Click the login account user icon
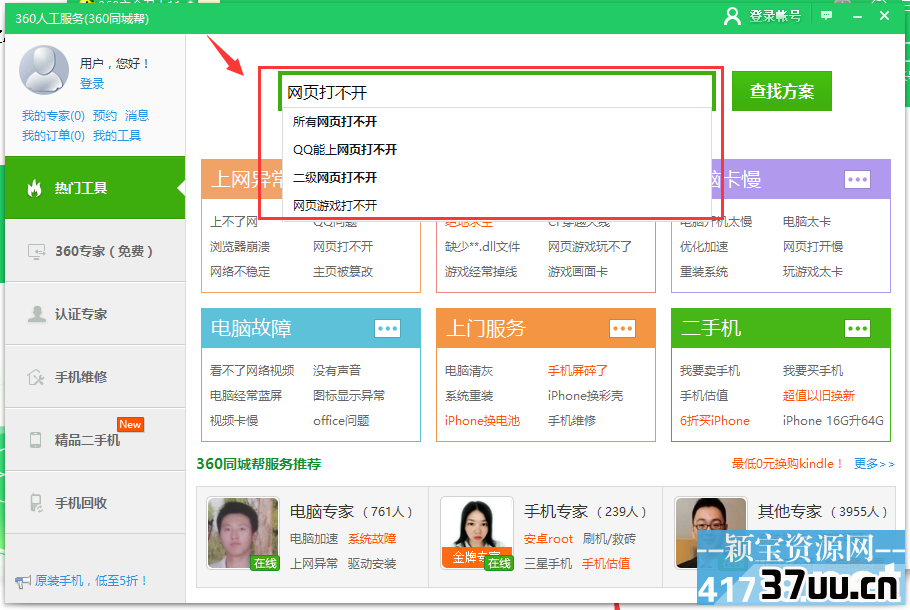This screenshot has height=610, width=910. [732, 16]
